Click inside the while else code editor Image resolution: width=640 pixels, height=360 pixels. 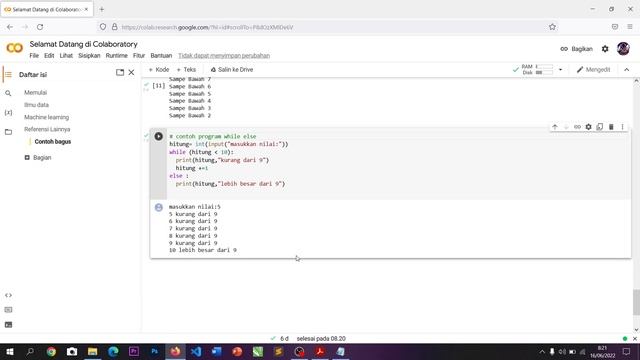coord(398,164)
